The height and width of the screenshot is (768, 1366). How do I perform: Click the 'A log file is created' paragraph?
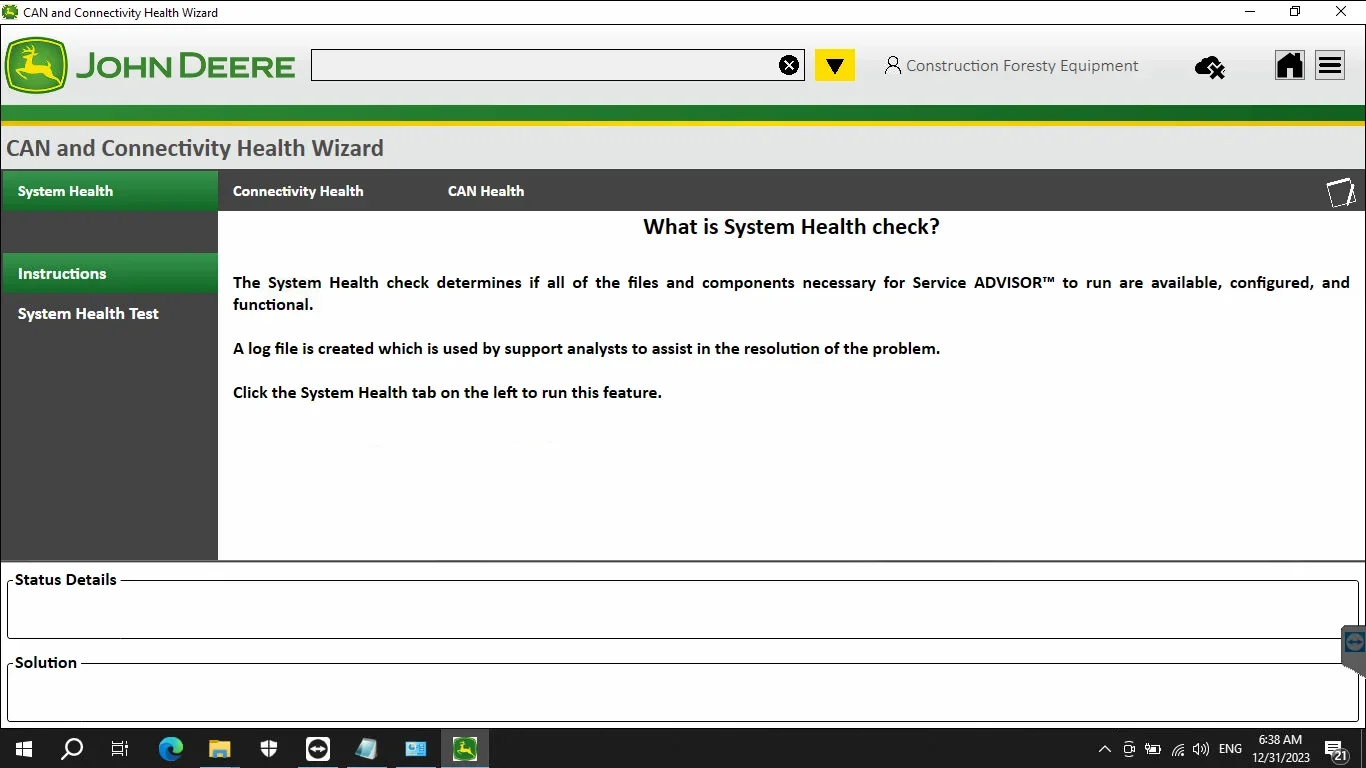586,349
